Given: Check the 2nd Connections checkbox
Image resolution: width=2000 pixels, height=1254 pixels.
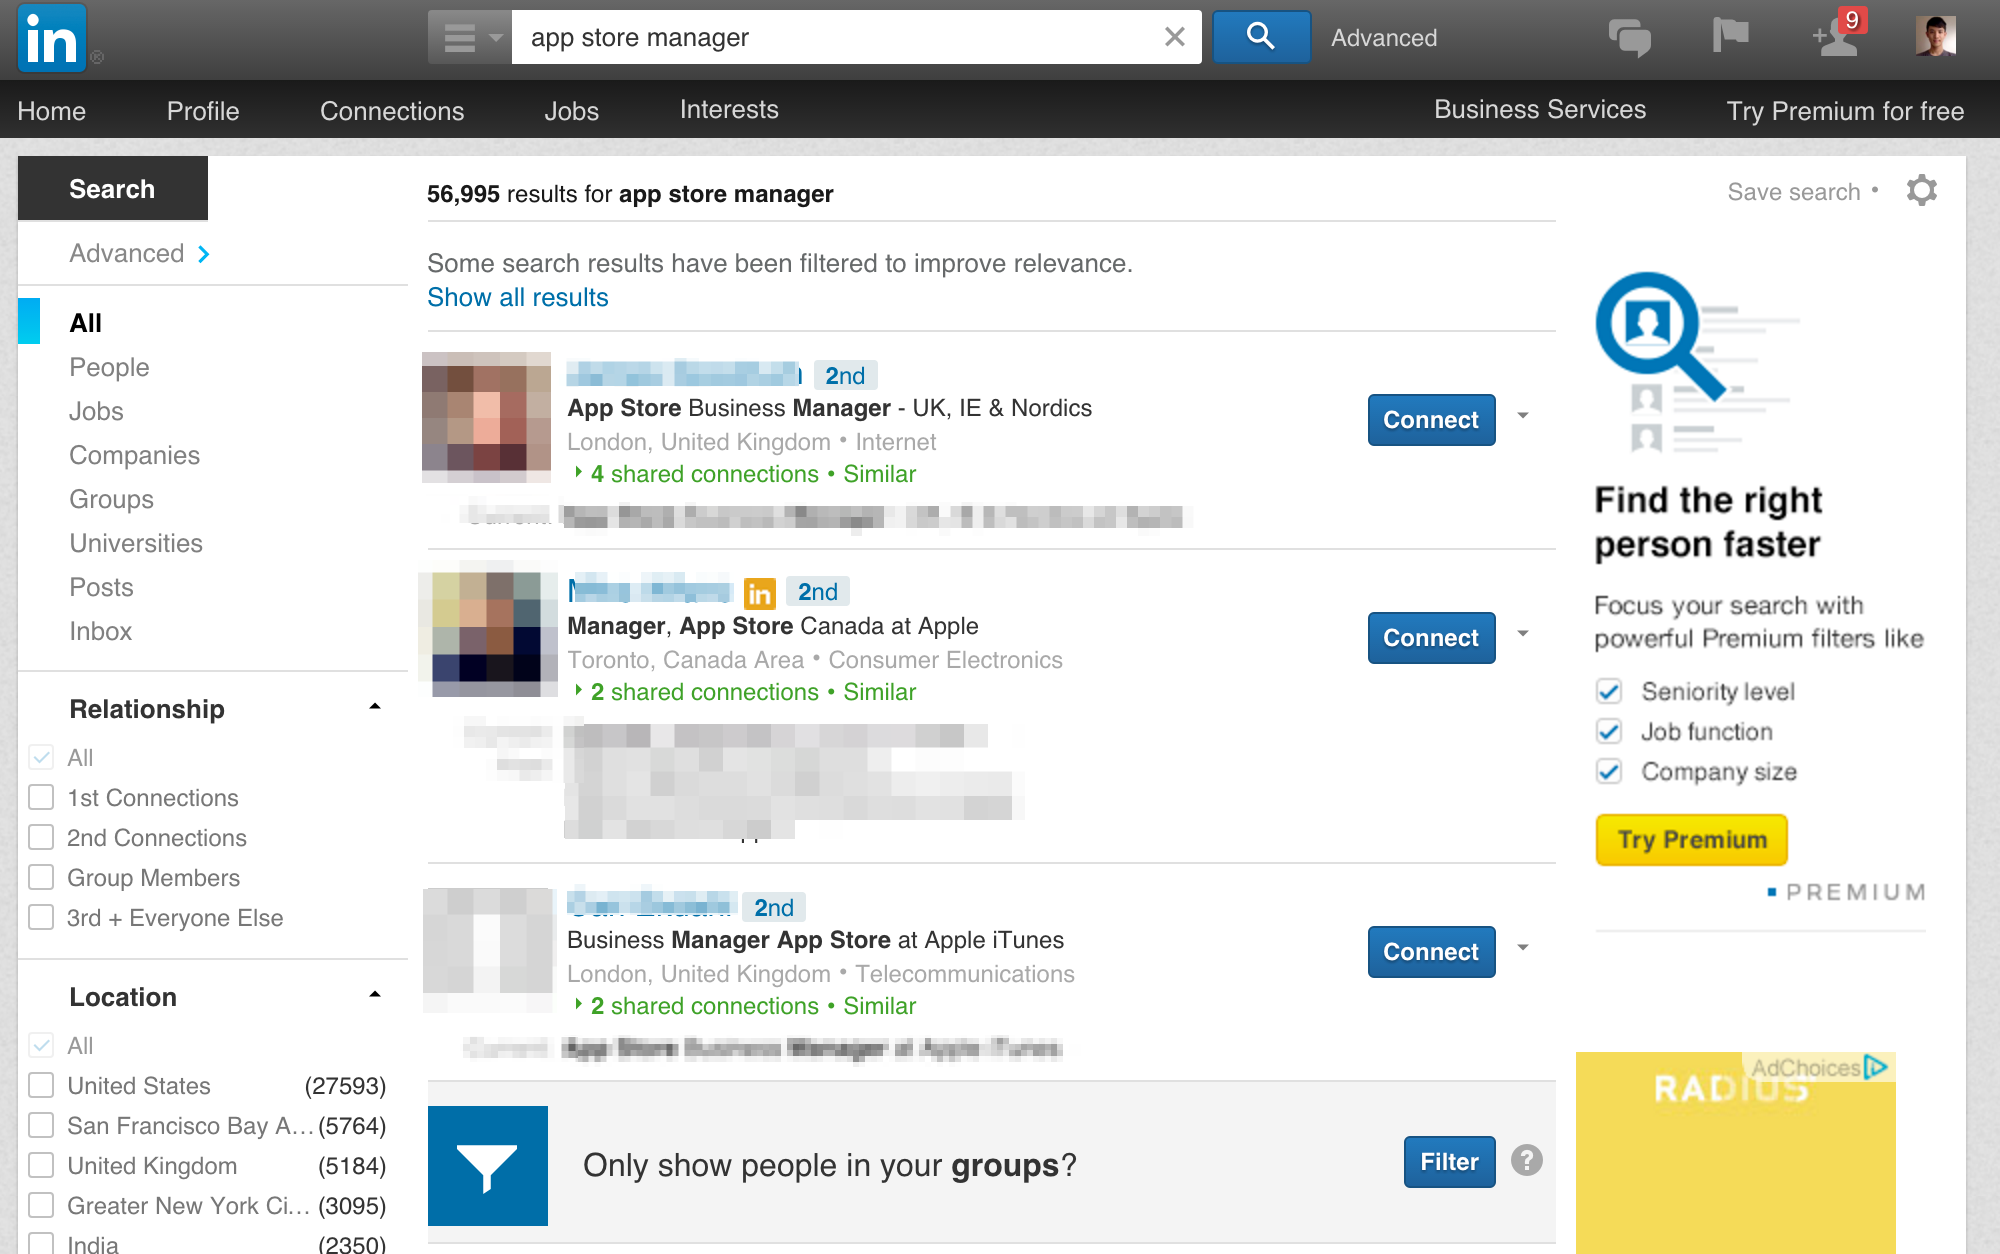Looking at the screenshot, I should pos(41,837).
